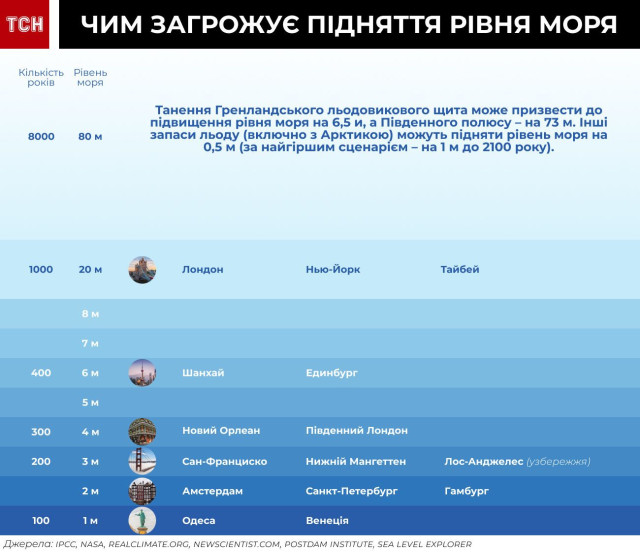Click the 'Венеція' label
640x553 pixels.
pyautogui.click(x=327, y=520)
